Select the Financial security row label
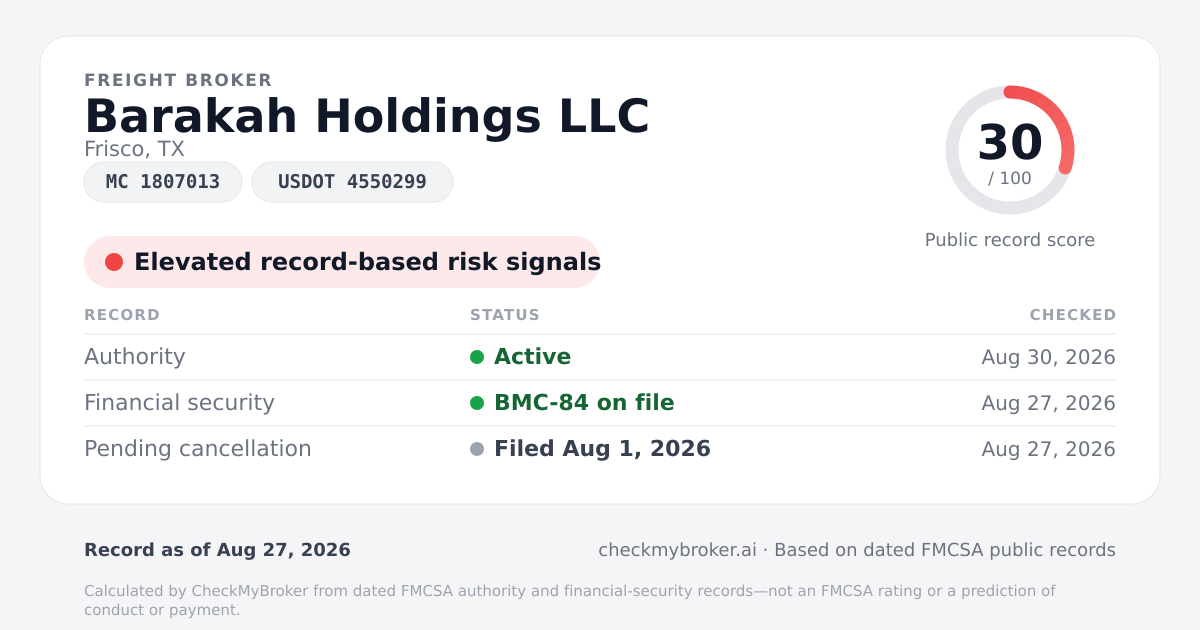Screen dimensions: 1200x630 [x=179, y=403]
